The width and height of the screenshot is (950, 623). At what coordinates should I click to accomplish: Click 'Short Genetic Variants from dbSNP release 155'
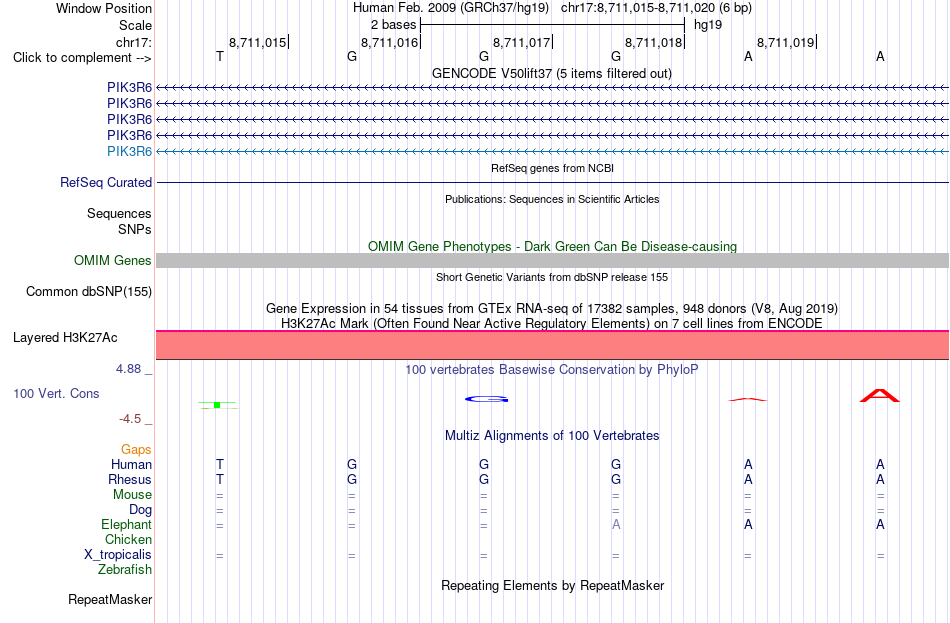point(552,278)
